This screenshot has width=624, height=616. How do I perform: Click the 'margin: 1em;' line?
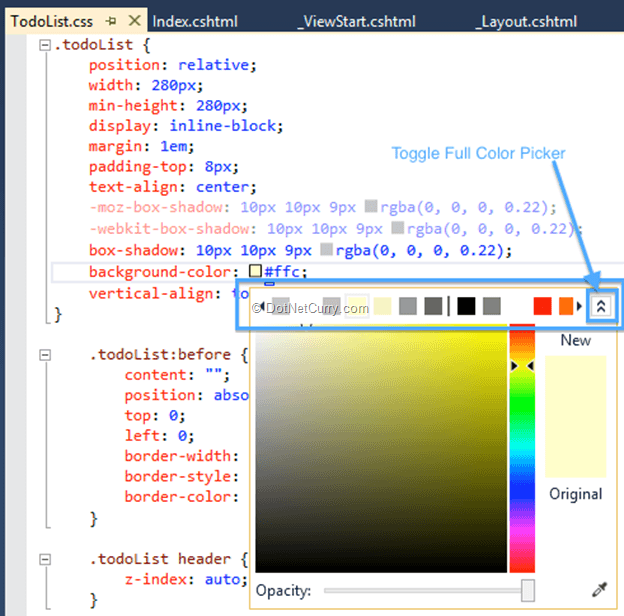(x=141, y=146)
